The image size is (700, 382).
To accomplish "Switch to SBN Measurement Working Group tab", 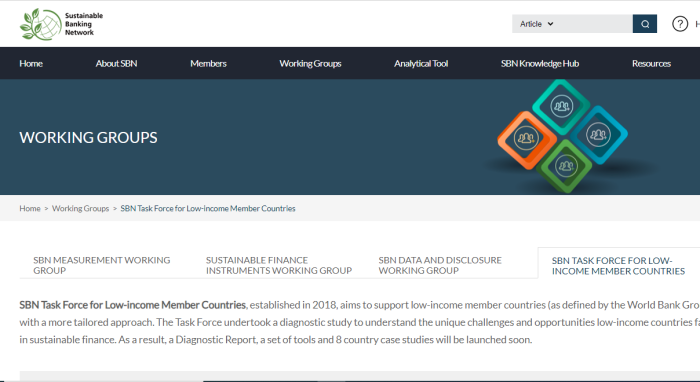I will [x=102, y=265].
